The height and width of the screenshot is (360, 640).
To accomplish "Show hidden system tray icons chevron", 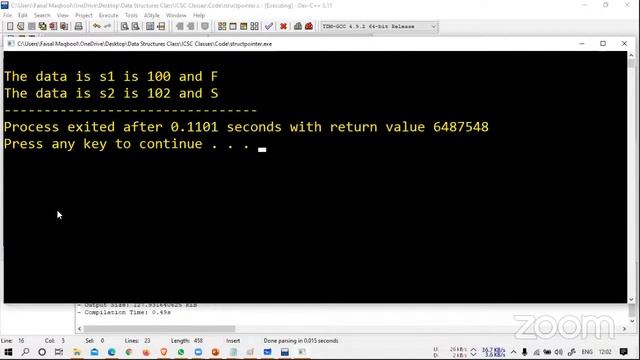I will point(513,352).
